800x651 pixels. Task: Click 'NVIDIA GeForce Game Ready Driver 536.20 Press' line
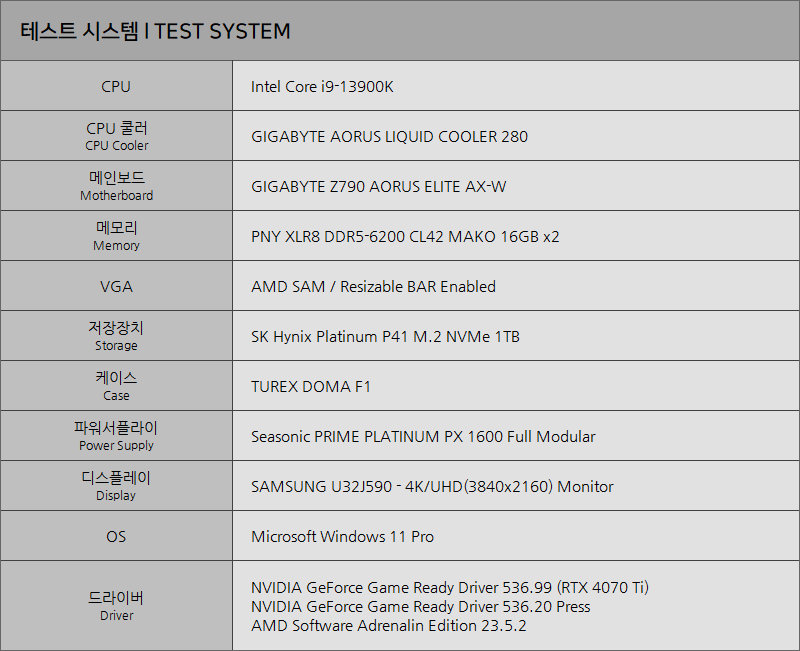pos(420,607)
